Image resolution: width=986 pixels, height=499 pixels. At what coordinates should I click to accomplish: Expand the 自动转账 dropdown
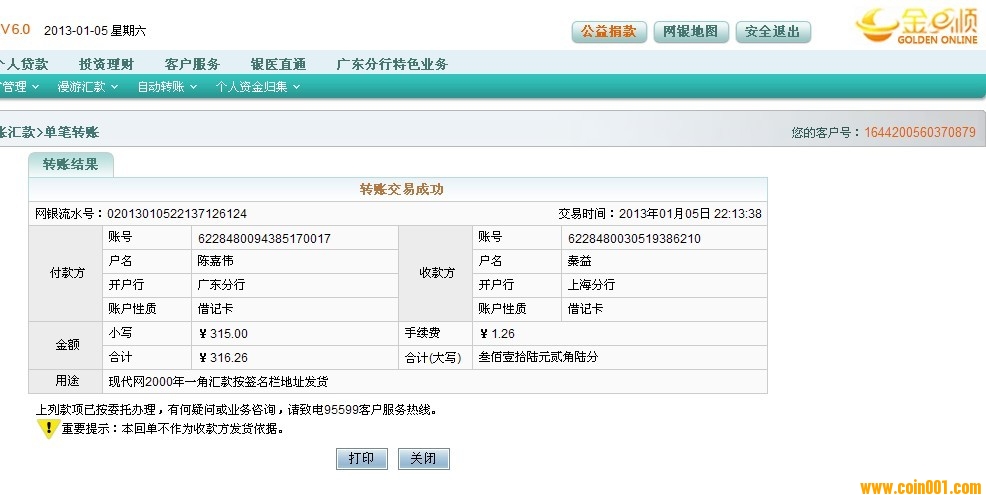coord(166,87)
